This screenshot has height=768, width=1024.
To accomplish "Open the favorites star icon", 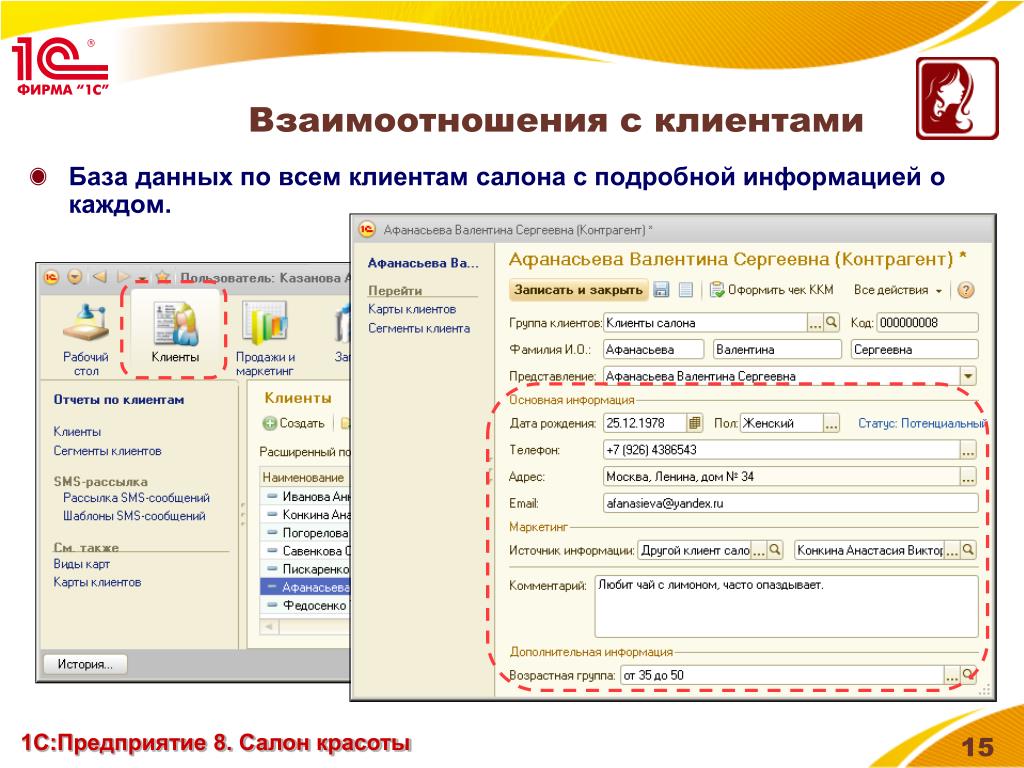I will (x=163, y=277).
